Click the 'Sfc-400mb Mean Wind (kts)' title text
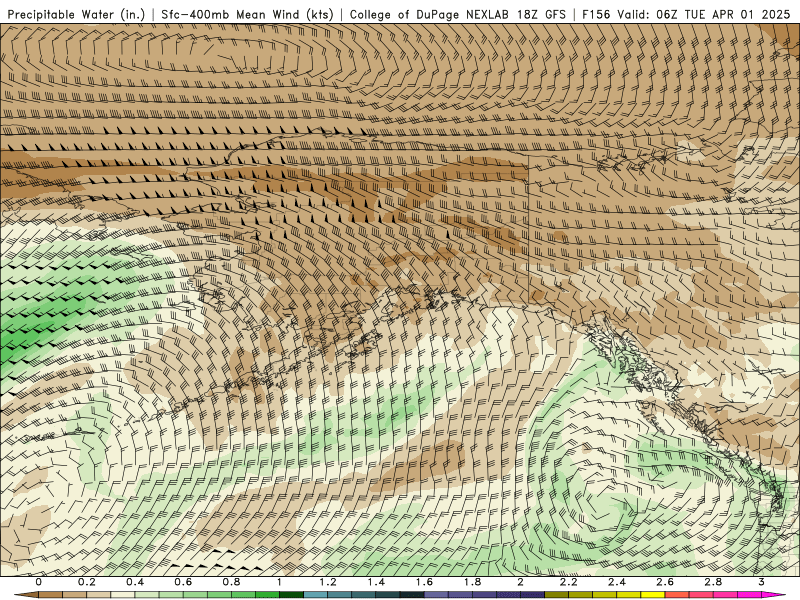 tap(247, 14)
